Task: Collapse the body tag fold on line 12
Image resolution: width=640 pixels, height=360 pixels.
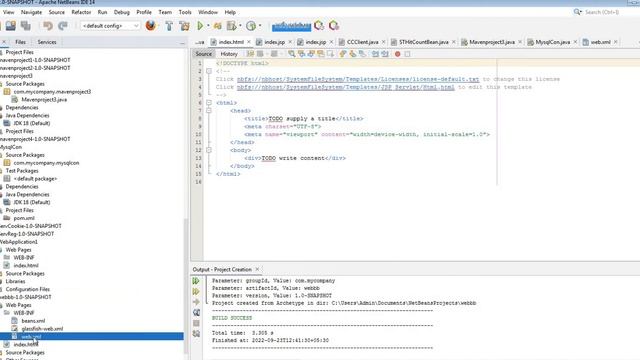Action: [x=209, y=150]
